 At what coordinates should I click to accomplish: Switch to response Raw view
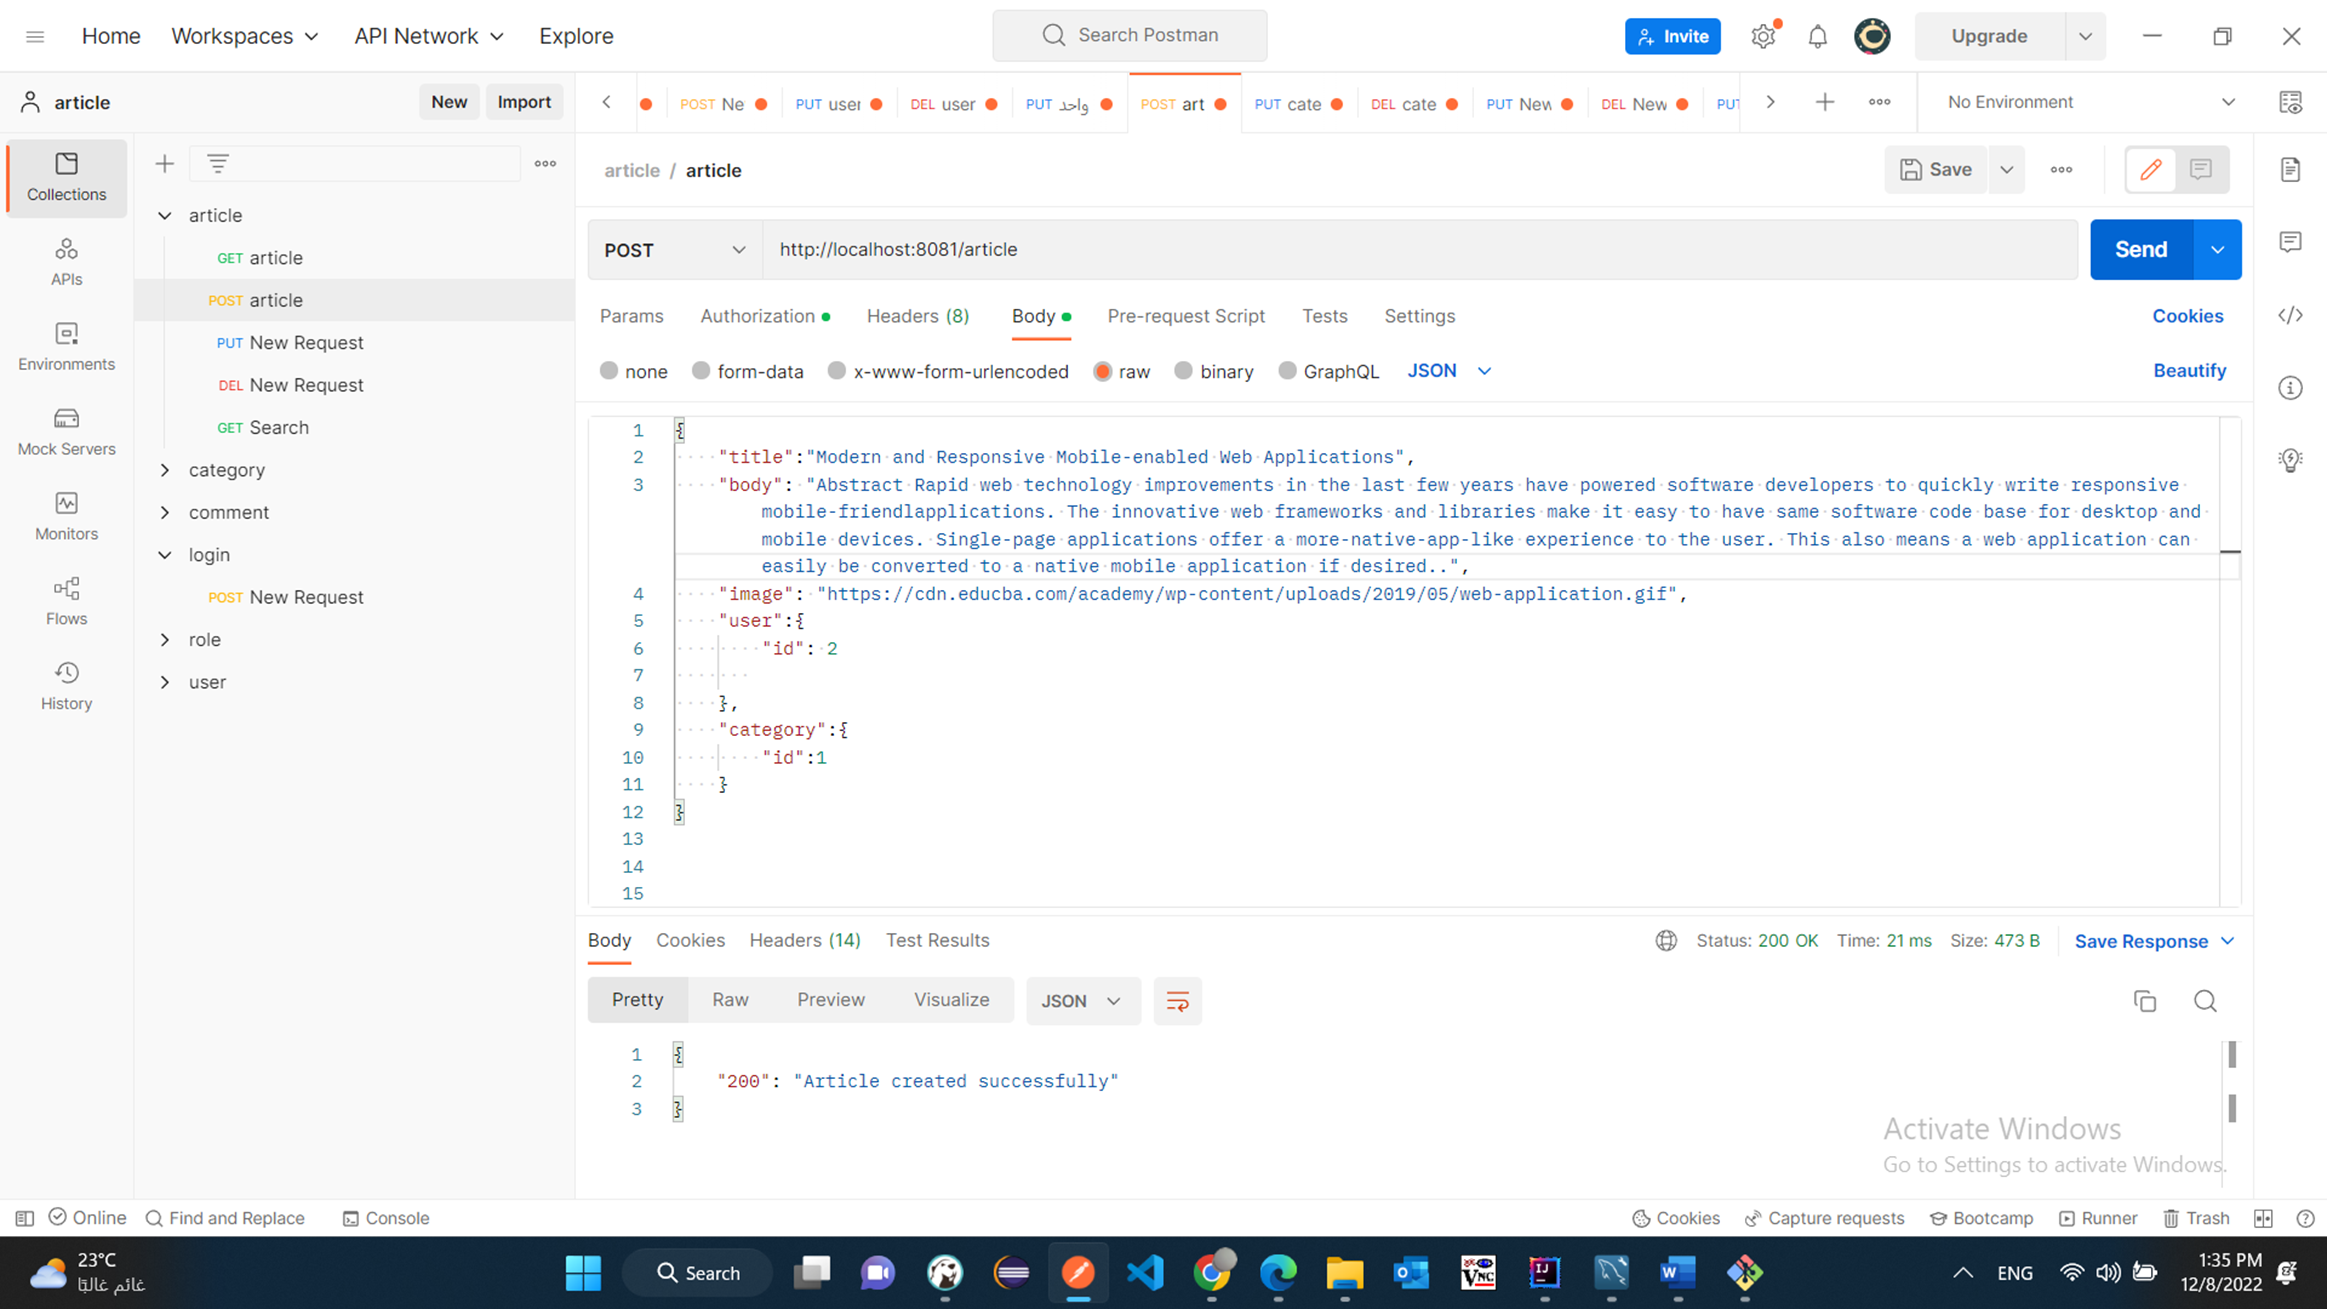pyautogui.click(x=730, y=1000)
